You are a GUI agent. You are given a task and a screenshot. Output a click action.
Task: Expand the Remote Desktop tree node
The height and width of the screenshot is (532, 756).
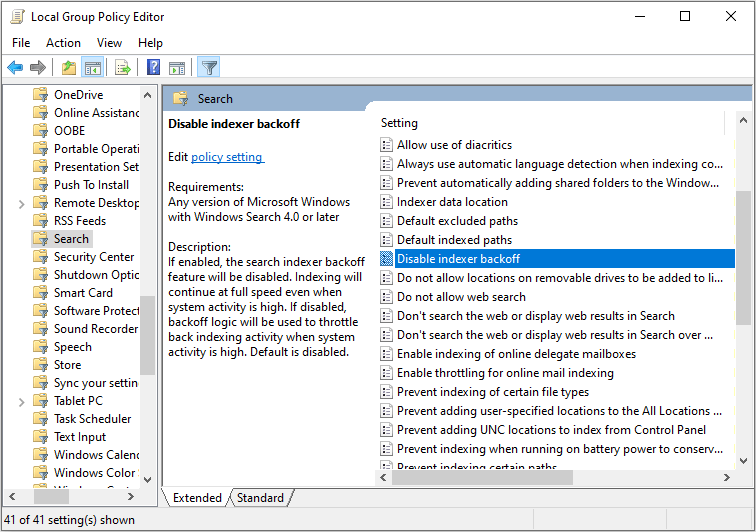point(21,204)
